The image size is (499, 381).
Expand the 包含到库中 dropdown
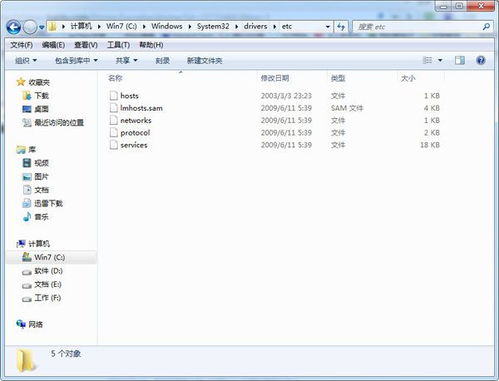[x=76, y=60]
